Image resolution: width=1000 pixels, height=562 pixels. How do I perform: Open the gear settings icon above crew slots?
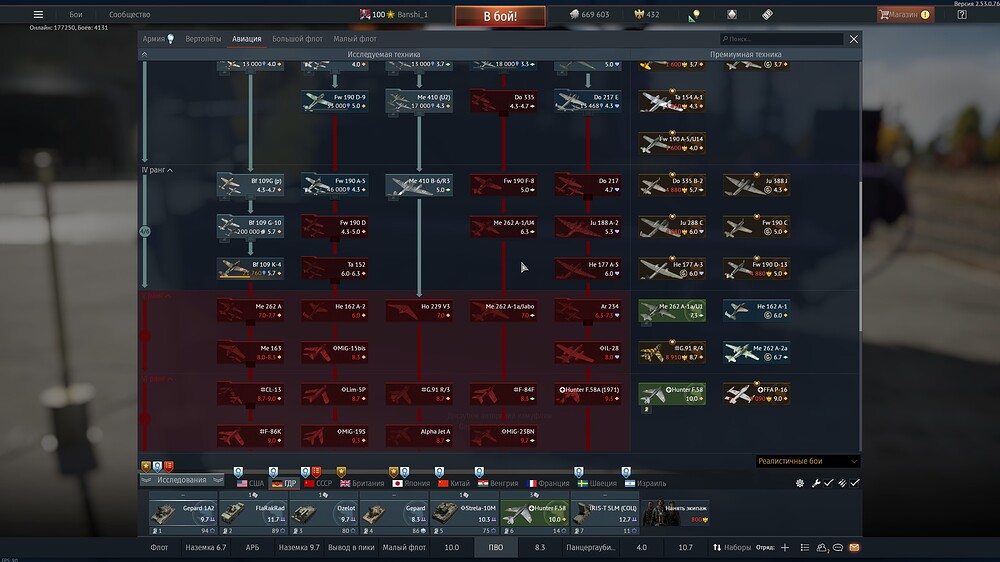point(800,483)
